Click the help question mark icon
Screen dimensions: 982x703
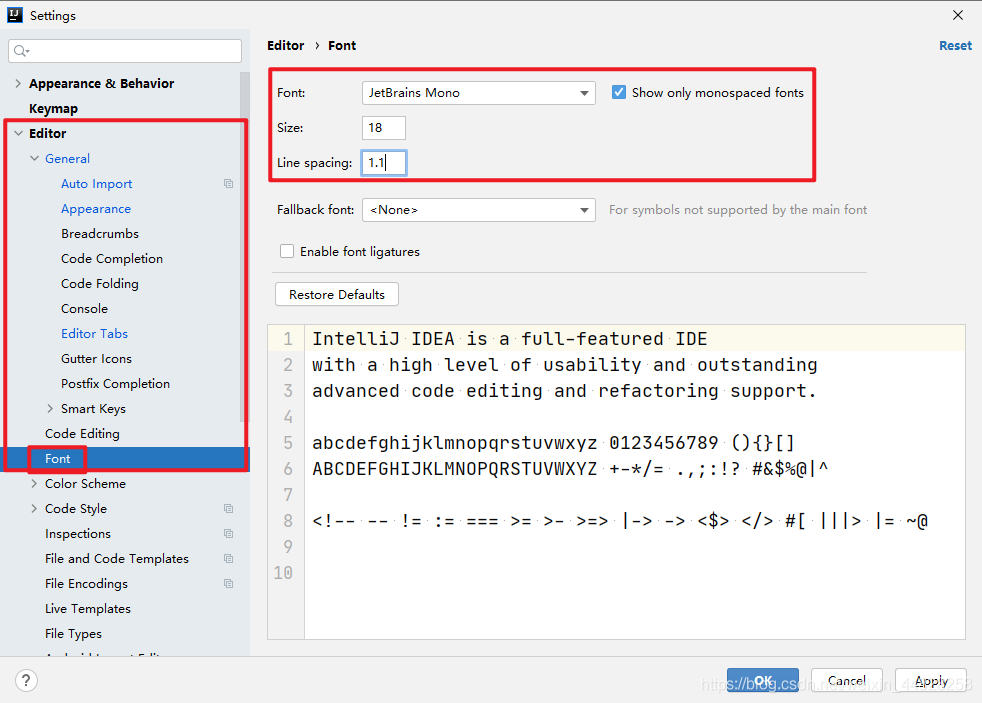click(26, 680)
